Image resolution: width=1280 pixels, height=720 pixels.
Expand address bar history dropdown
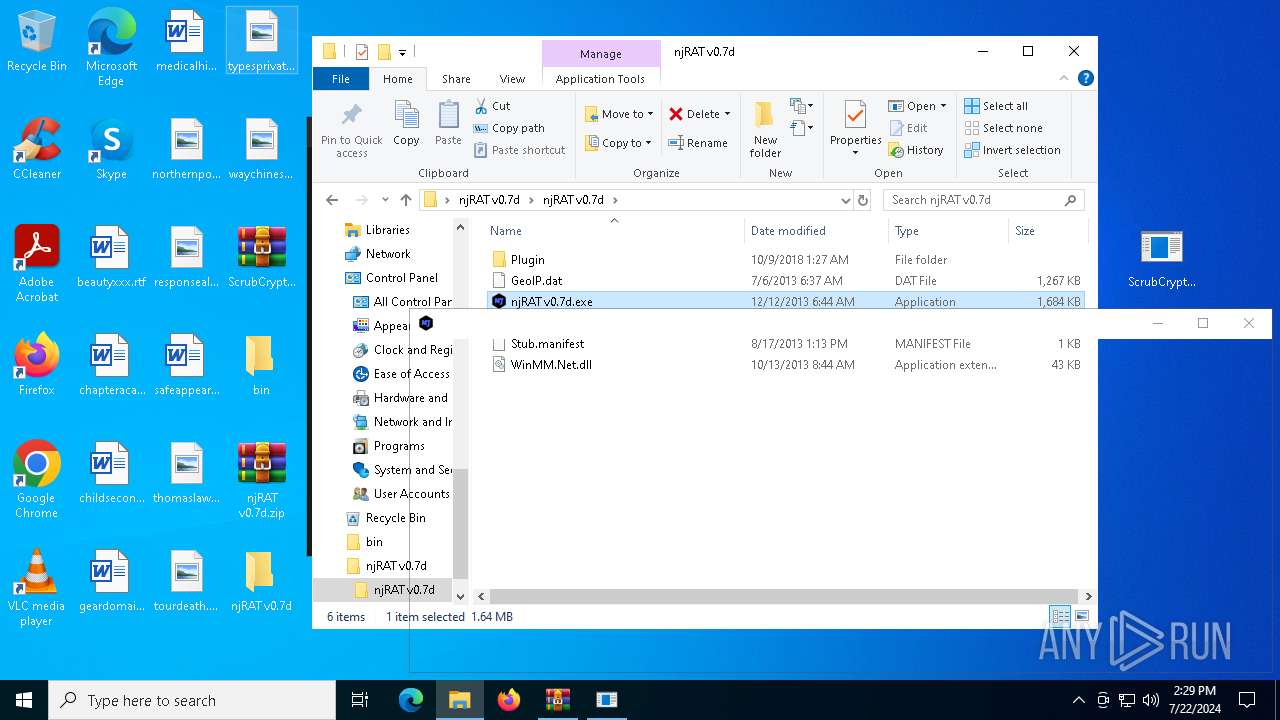pyautogui.click(x=847, y=200)
